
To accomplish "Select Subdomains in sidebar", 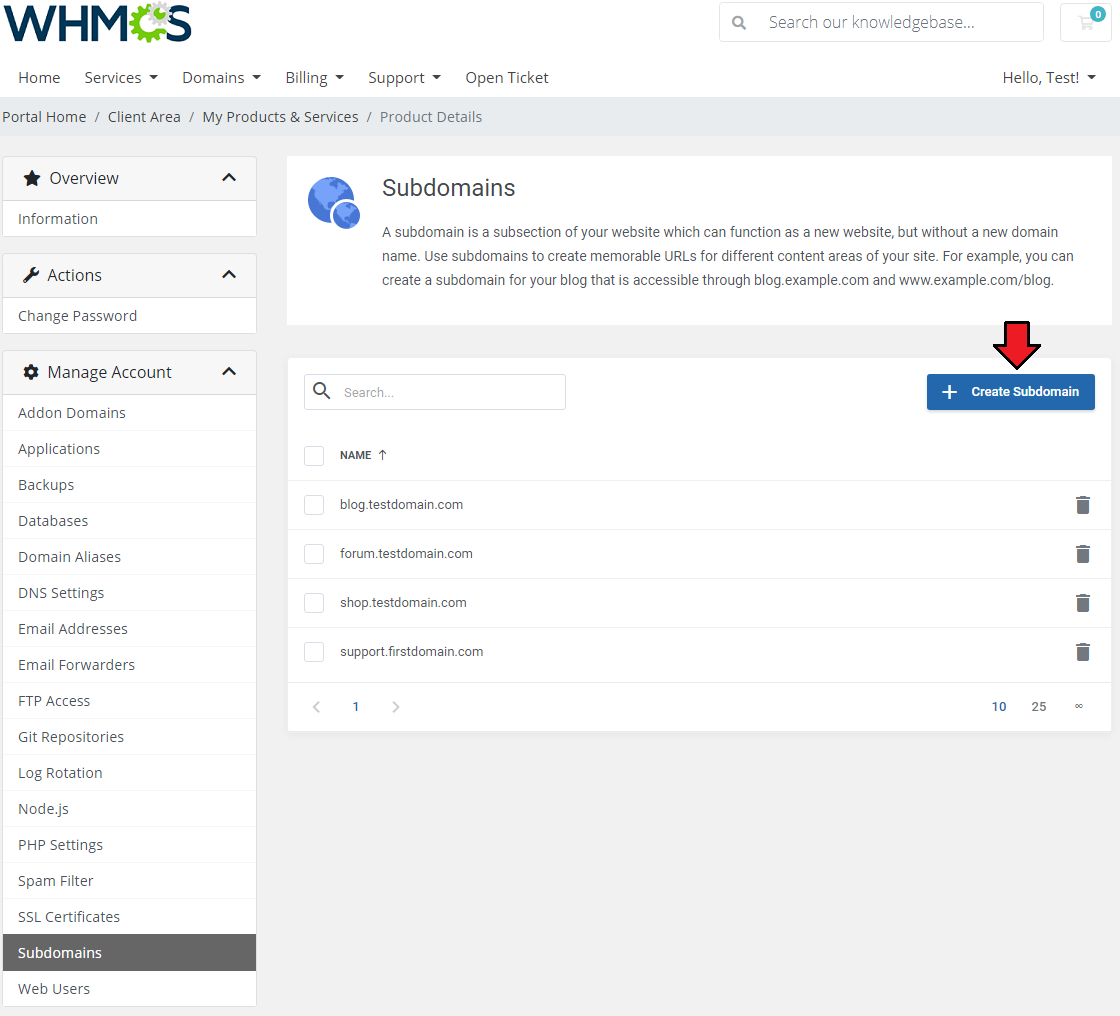I will pyautogui.click(x=129, y=953).
